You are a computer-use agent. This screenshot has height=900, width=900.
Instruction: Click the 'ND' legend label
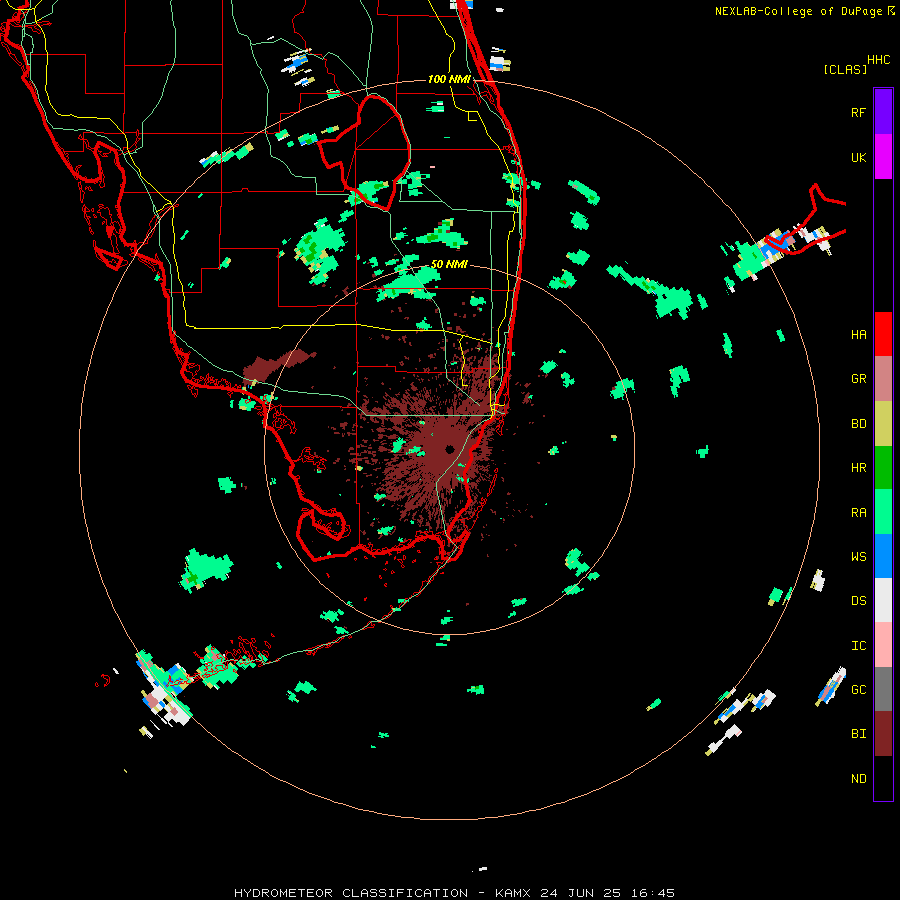click(858, 779)
